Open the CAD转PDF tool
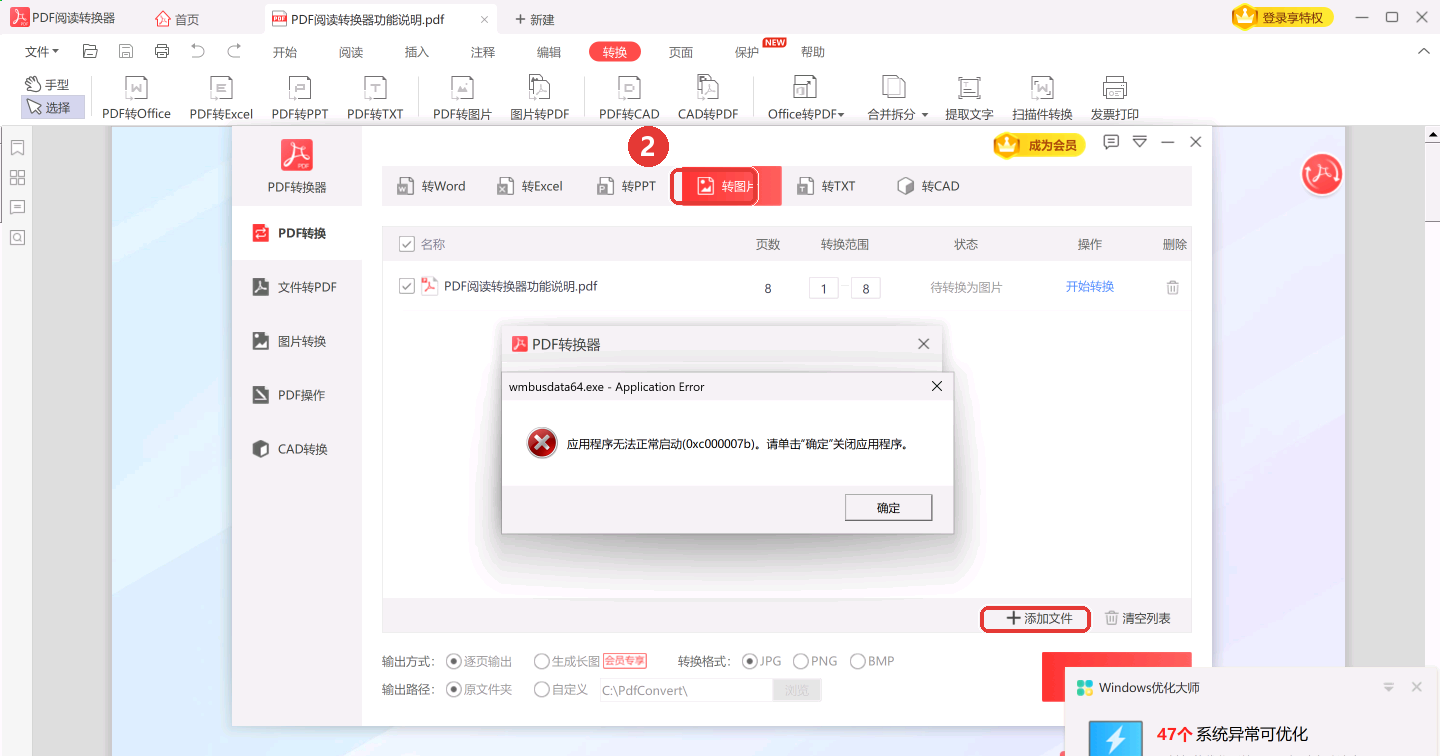The width and height of the screenshot is (1440, 756). pos(708,98)
